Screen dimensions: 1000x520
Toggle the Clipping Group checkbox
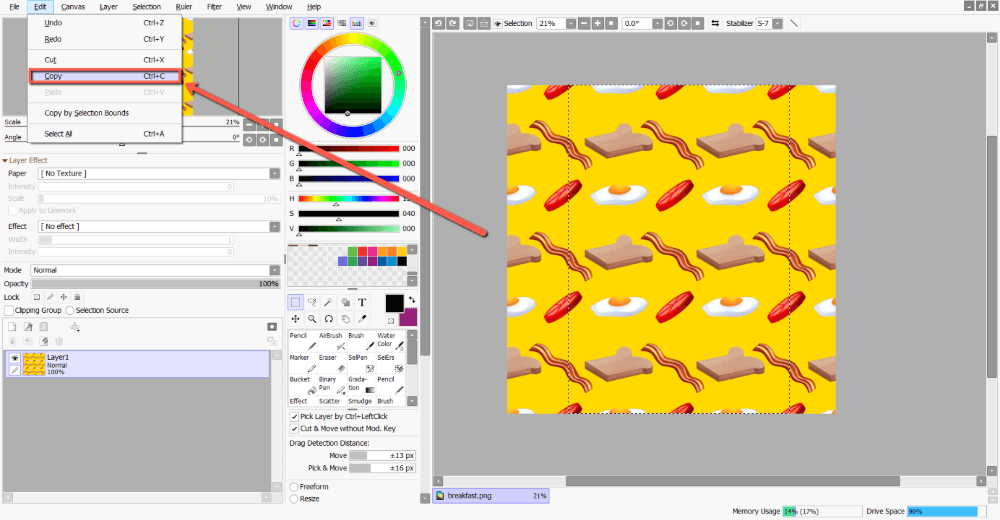click(x=9, y=310)
